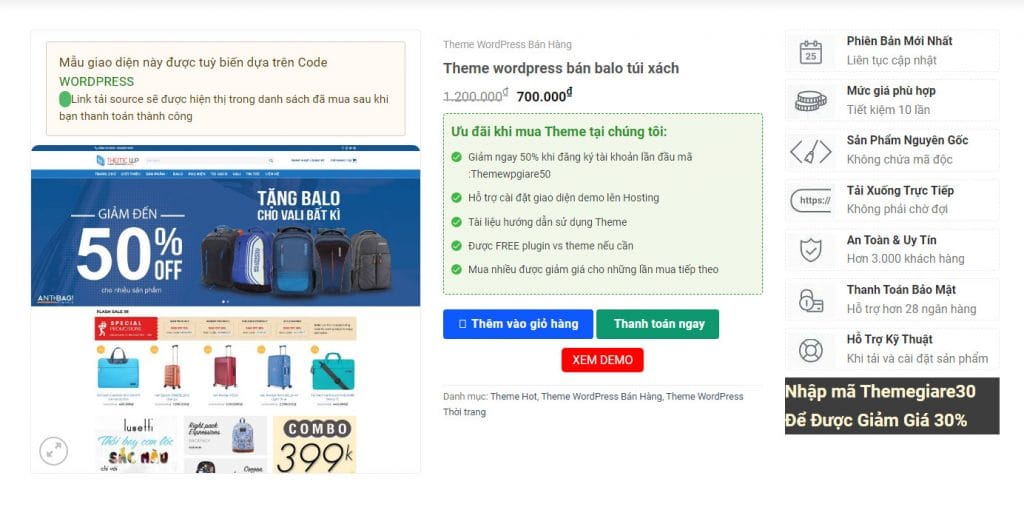
Task: Open Theme WordPress Thời trang category link
Action: point(593,404)
